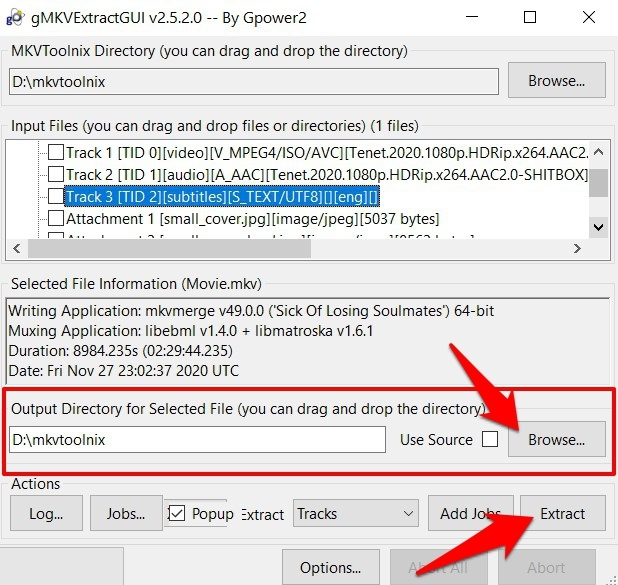Click the horizontal scrollbar right arrow
This screenshot has width=618, height=585.
577,248
